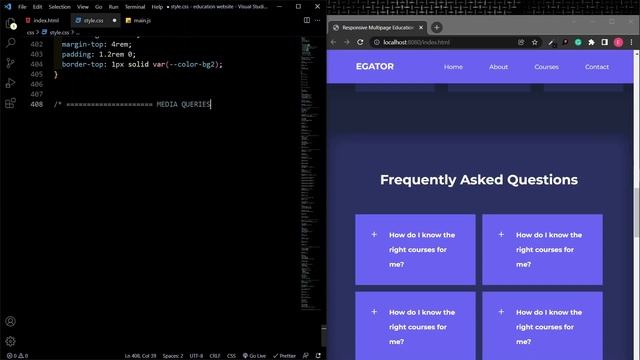Open the Extensions view
This screenshot has height=360, width=640.
pos(11,103)
